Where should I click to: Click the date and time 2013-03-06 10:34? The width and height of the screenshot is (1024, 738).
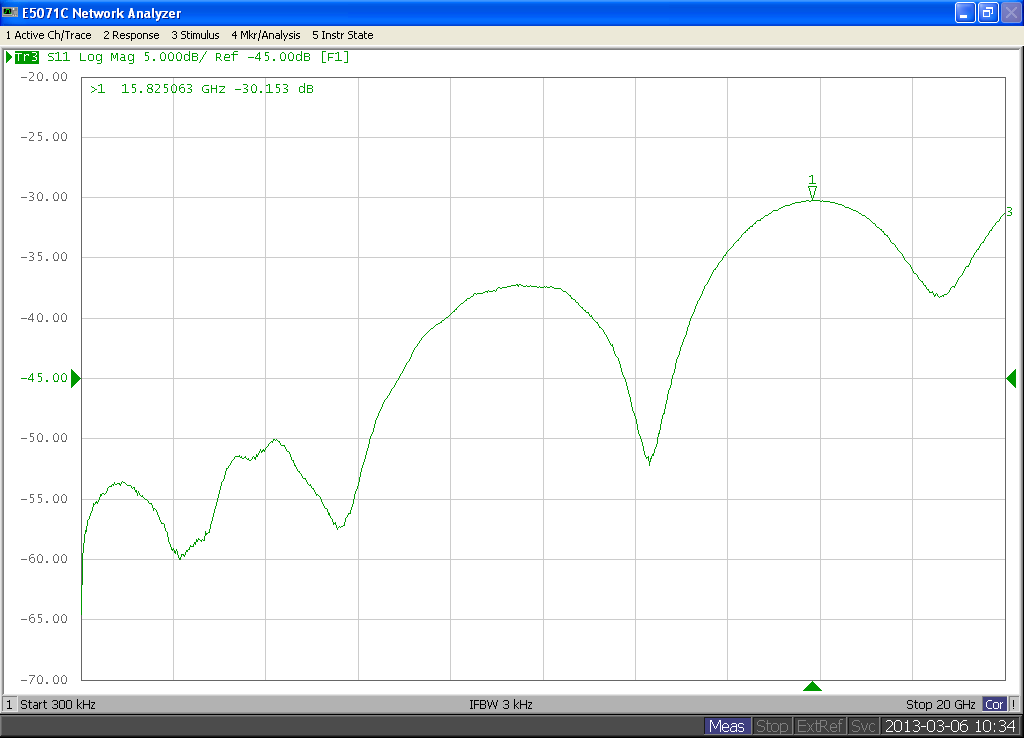click(x=950, y=726)
